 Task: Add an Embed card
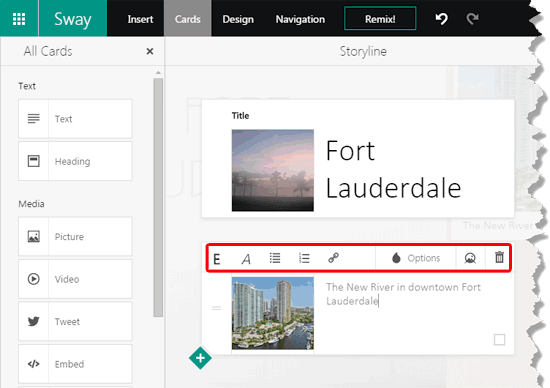(75, 364)
